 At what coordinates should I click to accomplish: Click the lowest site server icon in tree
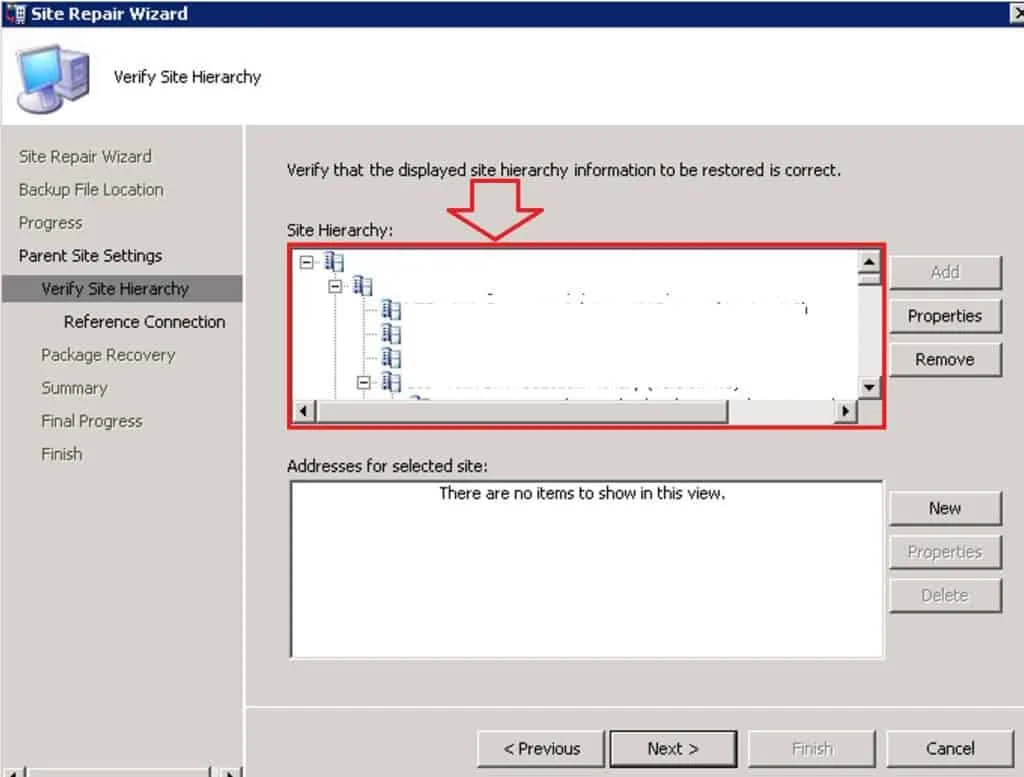(390, 383)
